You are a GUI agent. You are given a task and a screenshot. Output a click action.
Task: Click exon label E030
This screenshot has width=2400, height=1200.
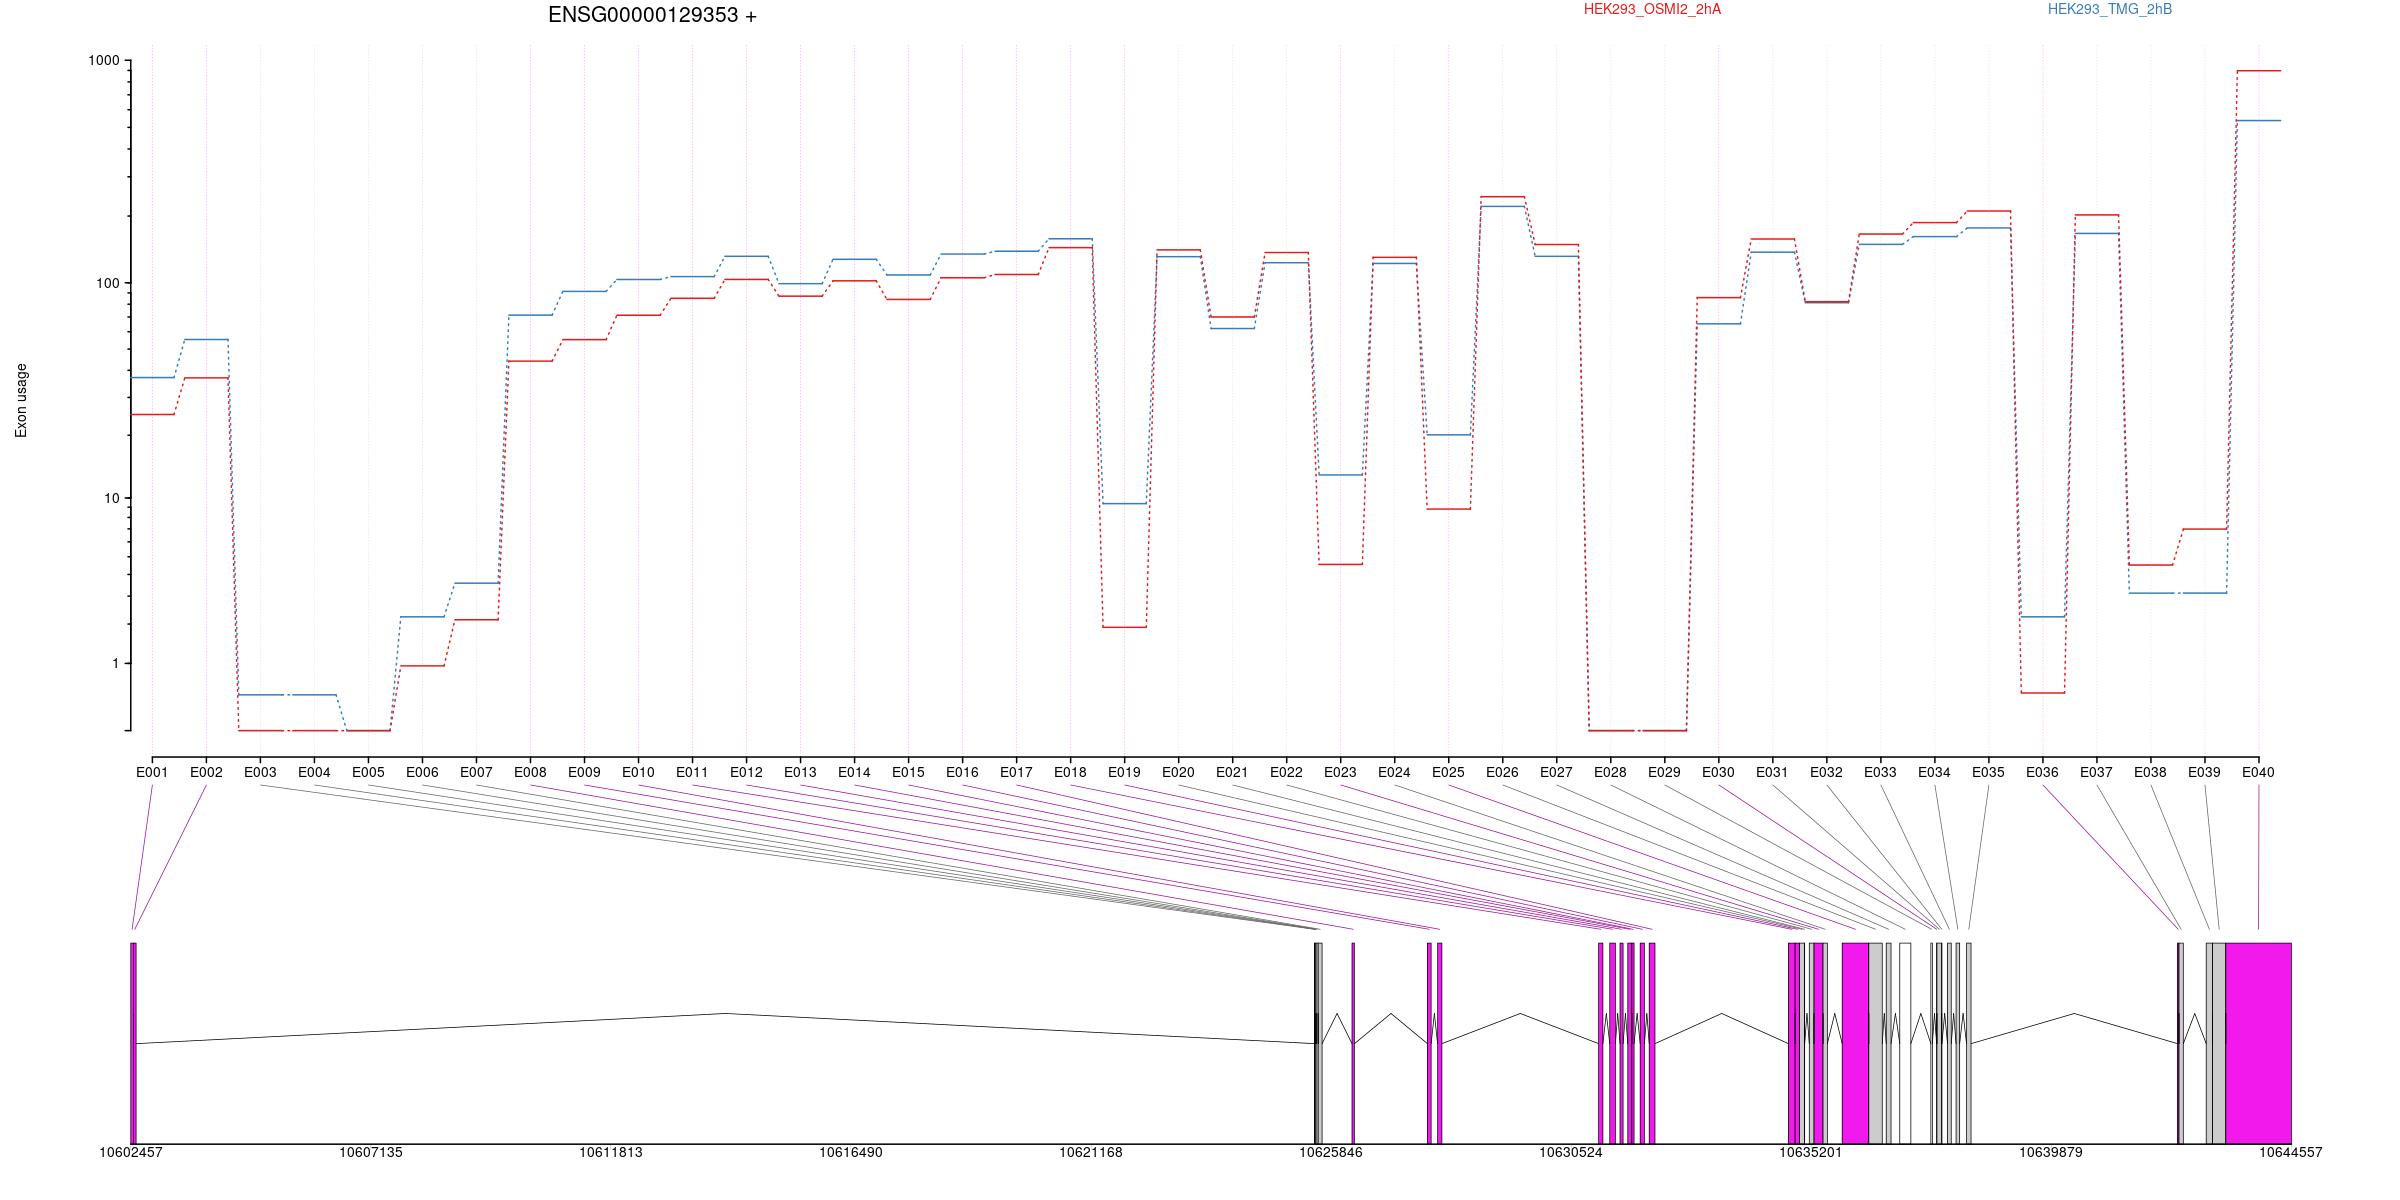(1718, 772)
